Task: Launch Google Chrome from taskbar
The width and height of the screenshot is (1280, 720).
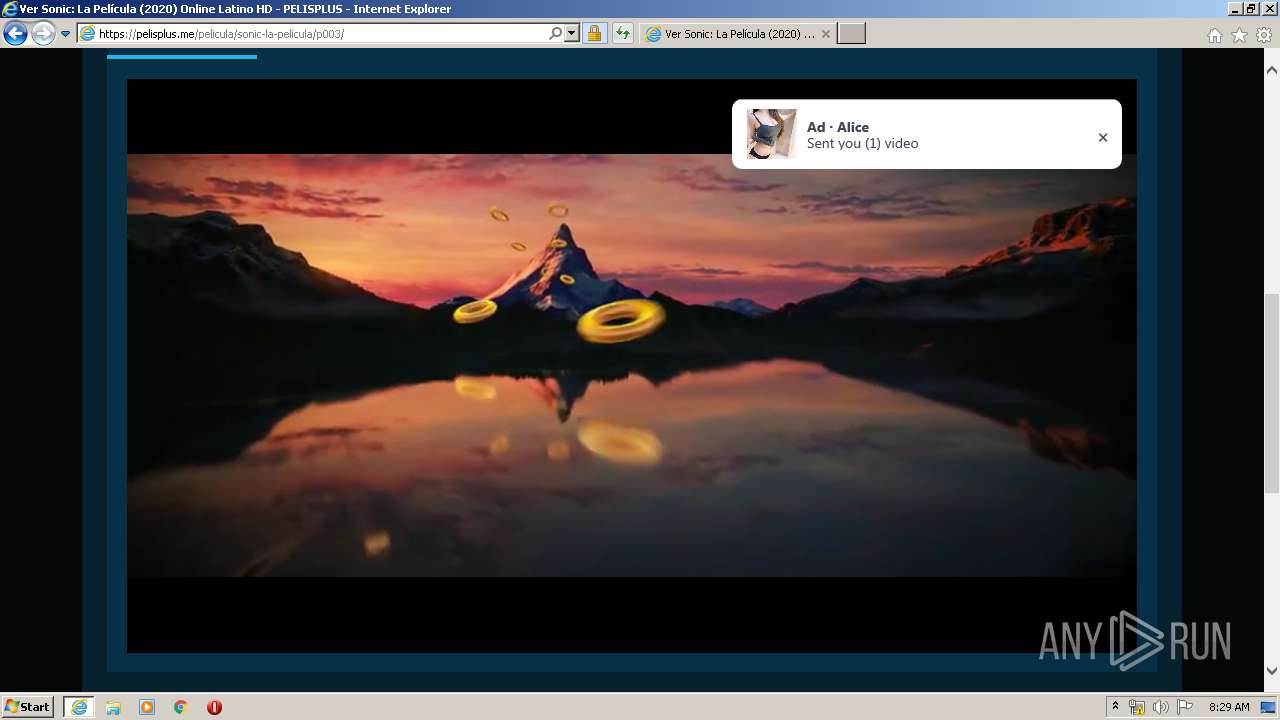Action: [x=180, y=707]
